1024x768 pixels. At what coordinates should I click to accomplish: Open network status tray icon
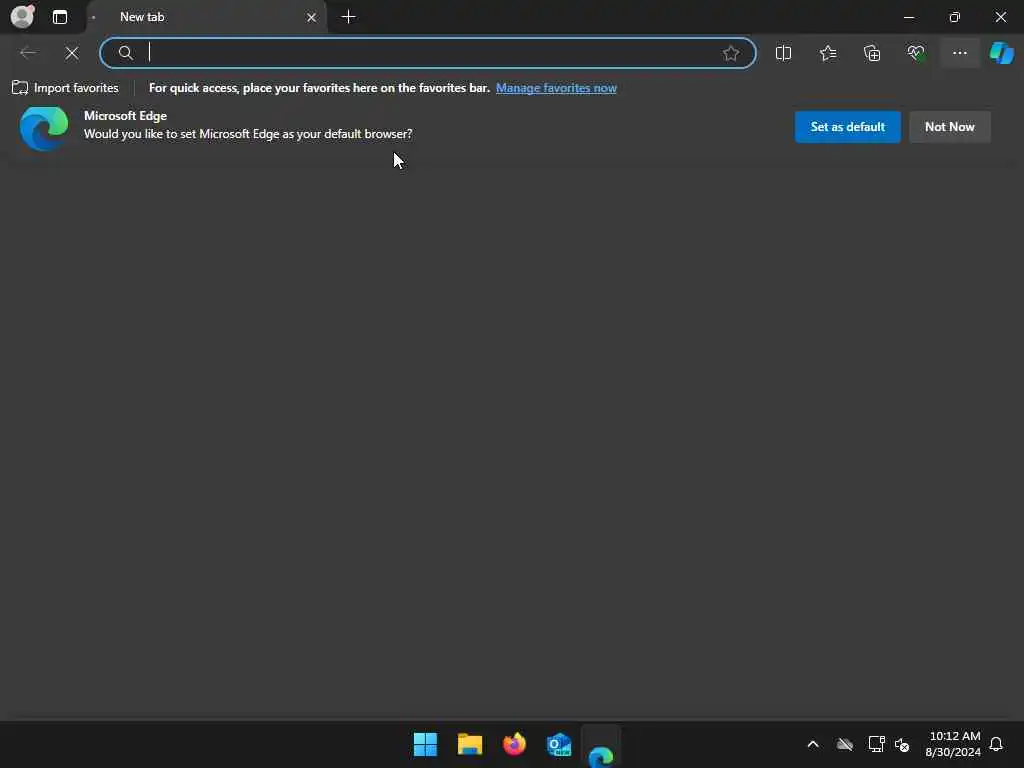(876, 744)
